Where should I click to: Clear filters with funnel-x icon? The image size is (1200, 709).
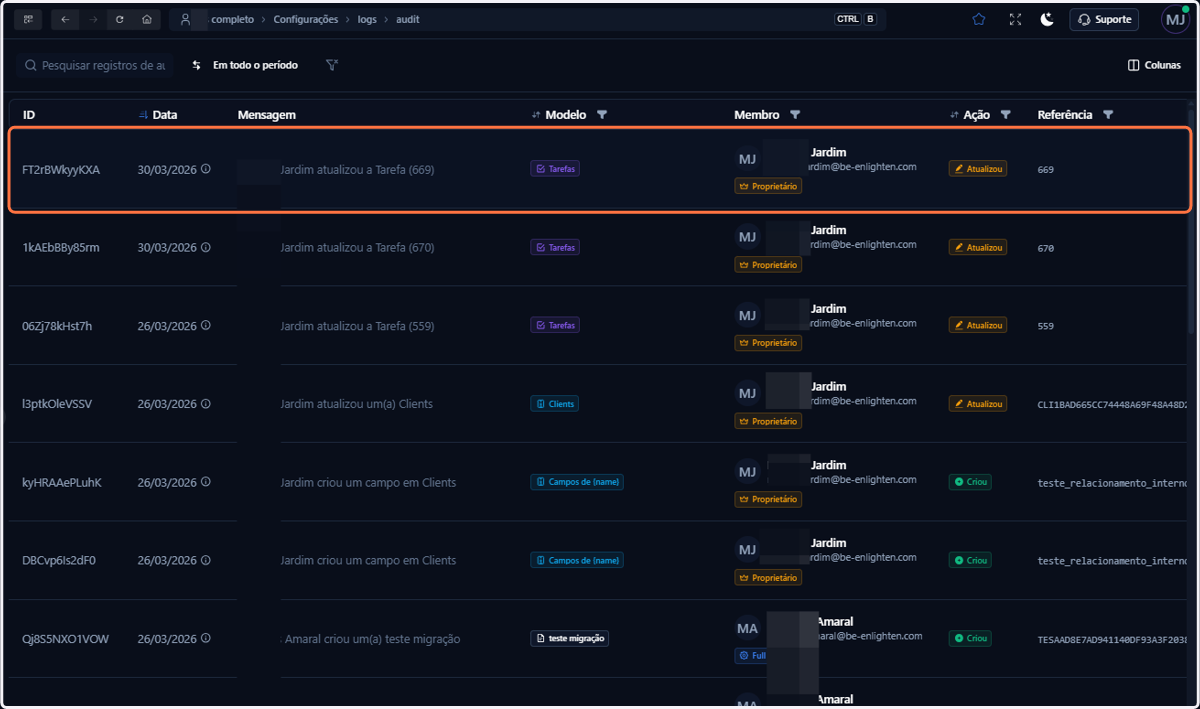332,65
